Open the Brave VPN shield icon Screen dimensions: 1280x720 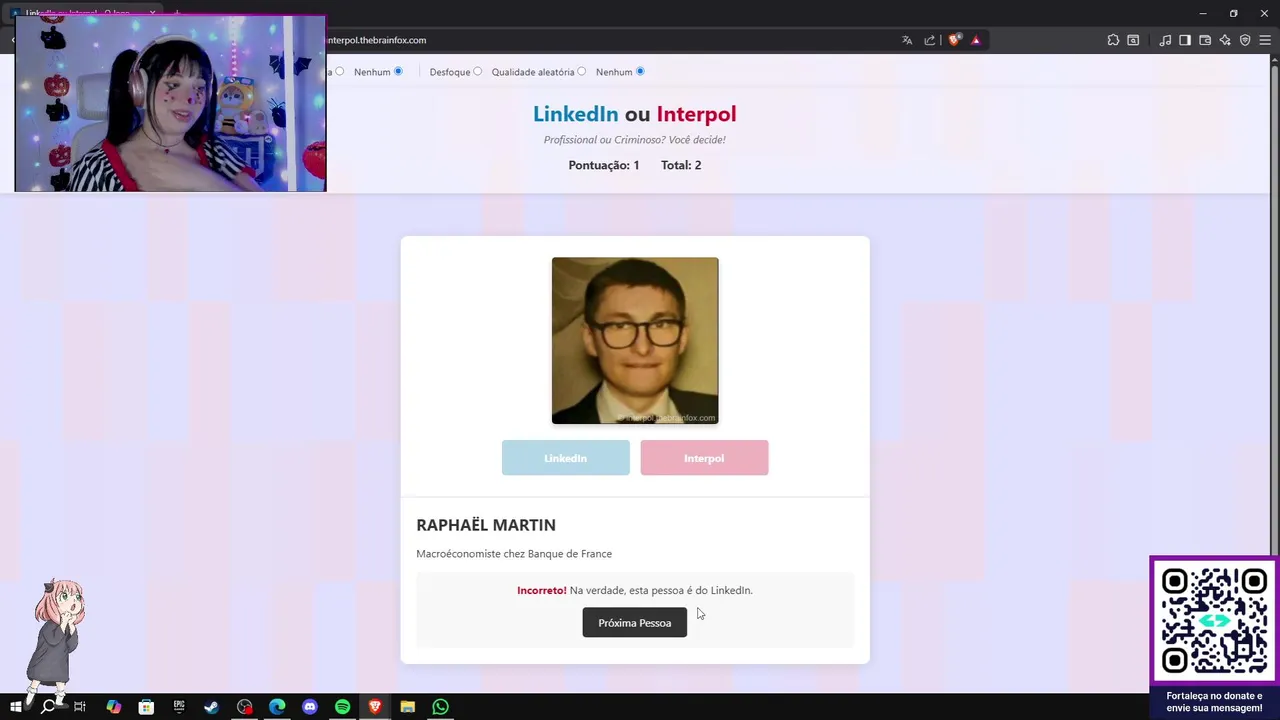[1245, 40]
